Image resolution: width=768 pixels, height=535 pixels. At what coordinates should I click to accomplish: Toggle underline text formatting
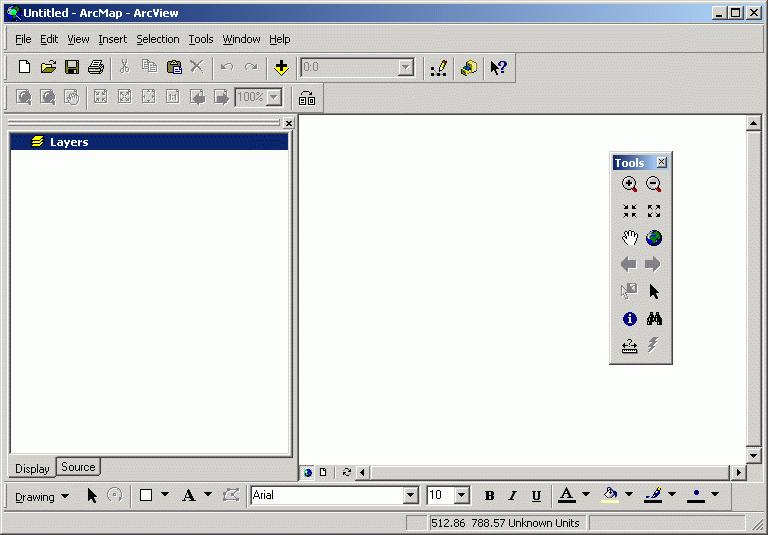[536, 496]
